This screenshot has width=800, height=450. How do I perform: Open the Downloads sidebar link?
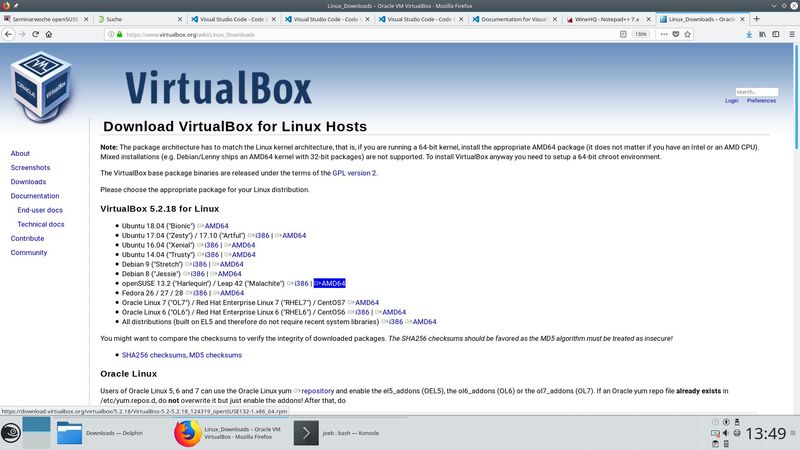[x=28, y=182]
